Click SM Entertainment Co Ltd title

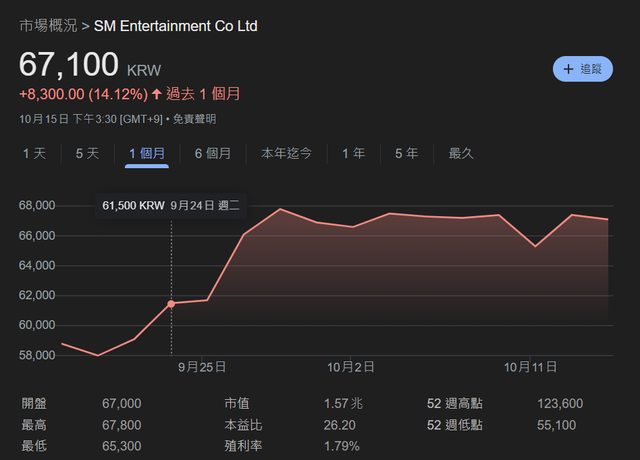pos(176,26)
